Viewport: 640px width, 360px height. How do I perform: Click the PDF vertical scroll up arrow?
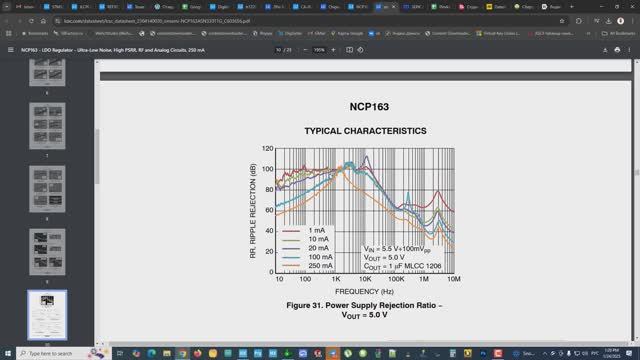click(636, 62)
